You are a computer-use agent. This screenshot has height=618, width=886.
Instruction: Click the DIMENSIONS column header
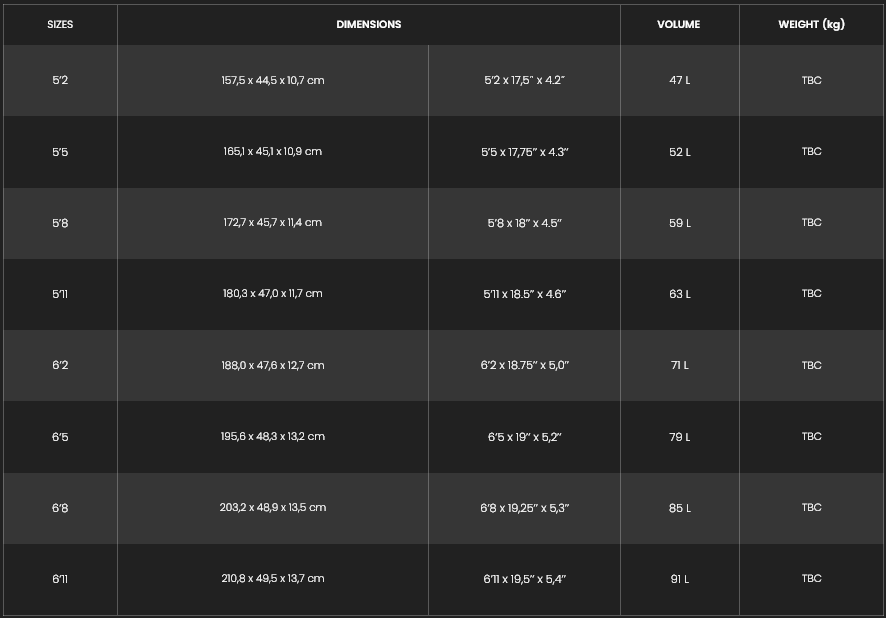coord(368,24)
